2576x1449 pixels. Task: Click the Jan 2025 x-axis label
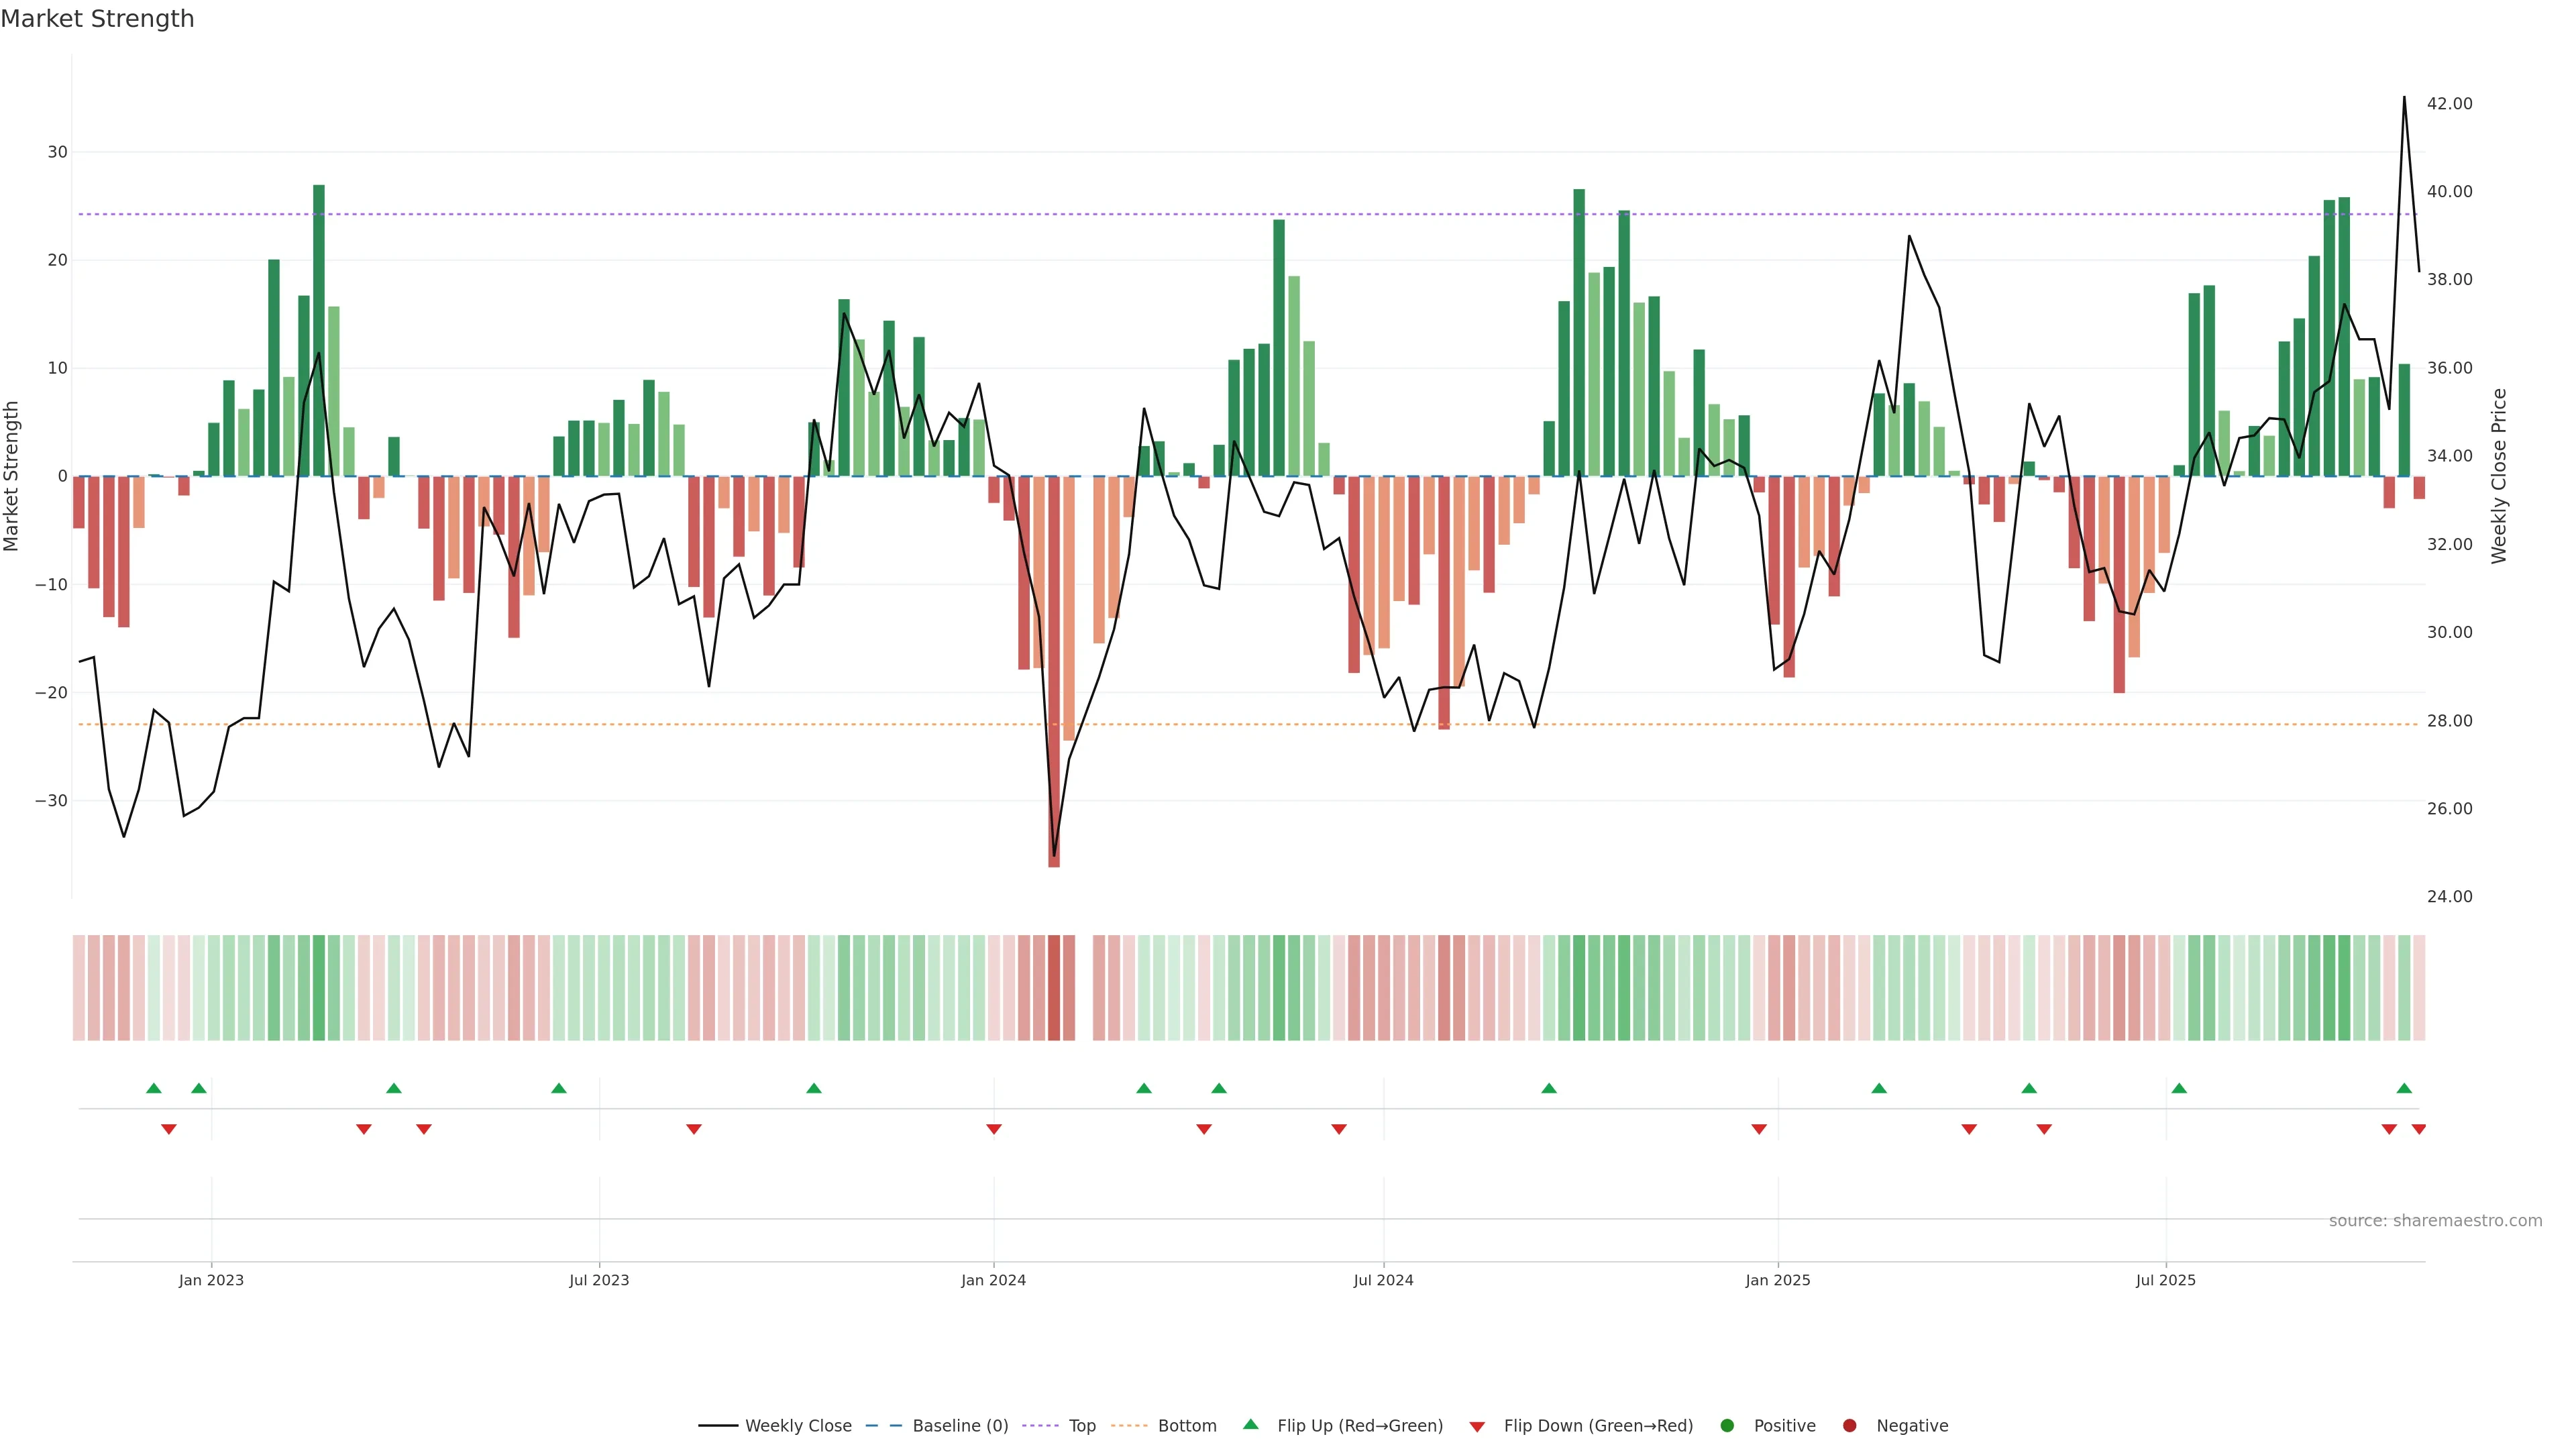1778,1280
